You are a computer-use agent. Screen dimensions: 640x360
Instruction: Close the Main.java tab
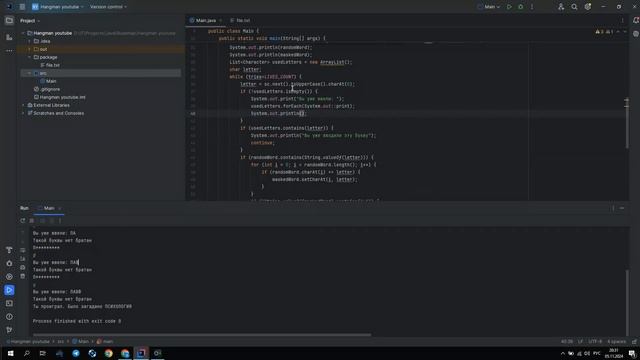point(221,20)
